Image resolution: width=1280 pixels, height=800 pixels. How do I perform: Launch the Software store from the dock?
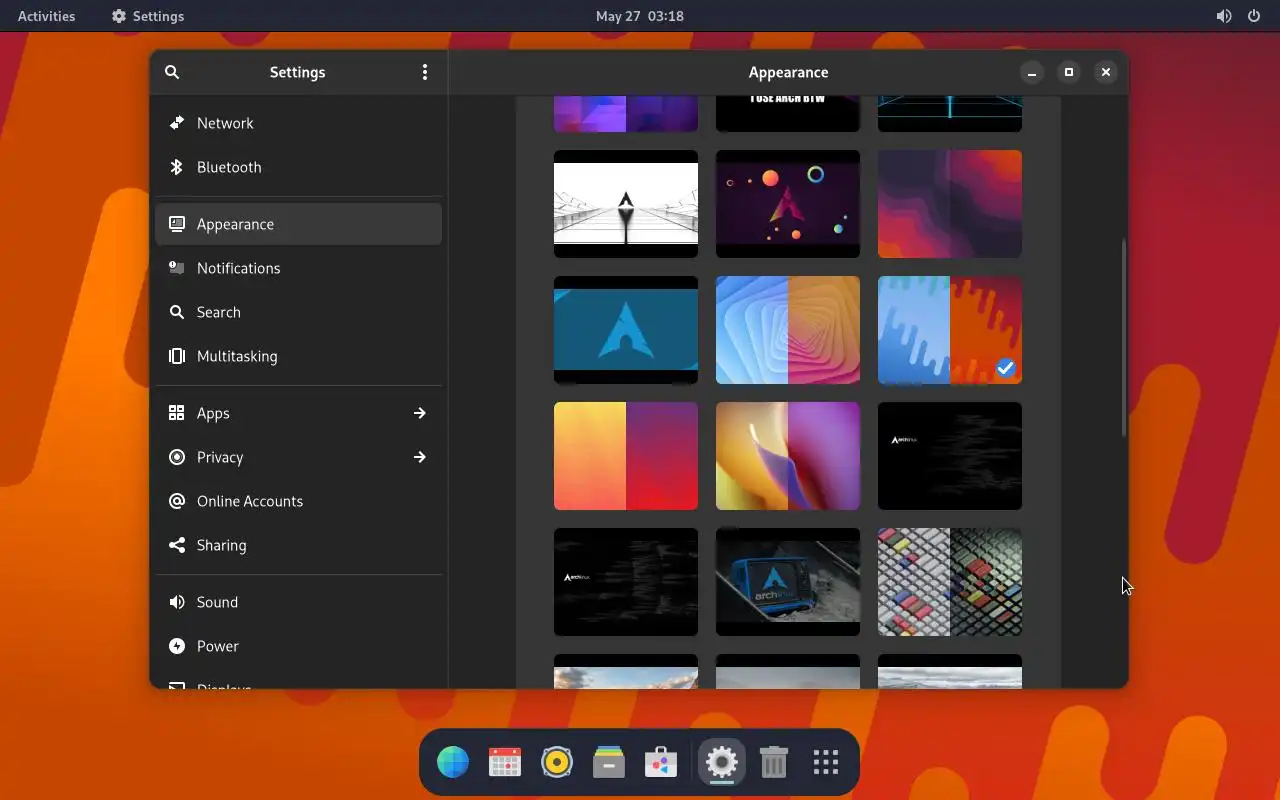point(661,763)
